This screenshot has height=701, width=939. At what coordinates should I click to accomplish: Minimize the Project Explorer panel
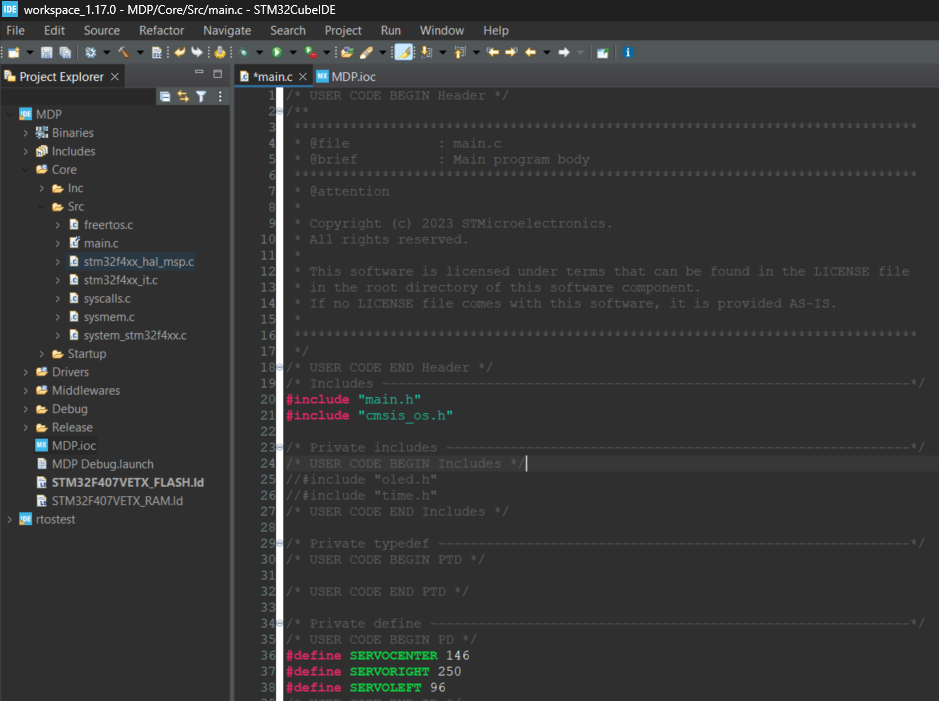[x=199, y=73]
